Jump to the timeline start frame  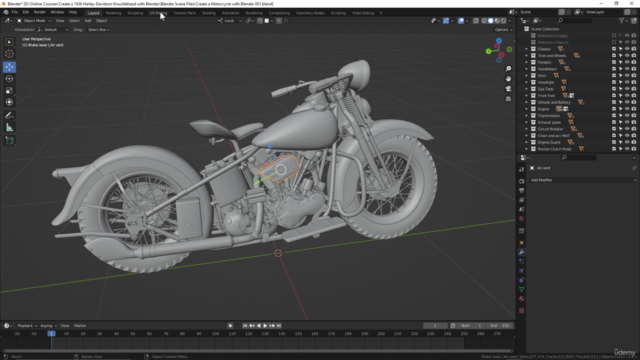coord(245,326)
